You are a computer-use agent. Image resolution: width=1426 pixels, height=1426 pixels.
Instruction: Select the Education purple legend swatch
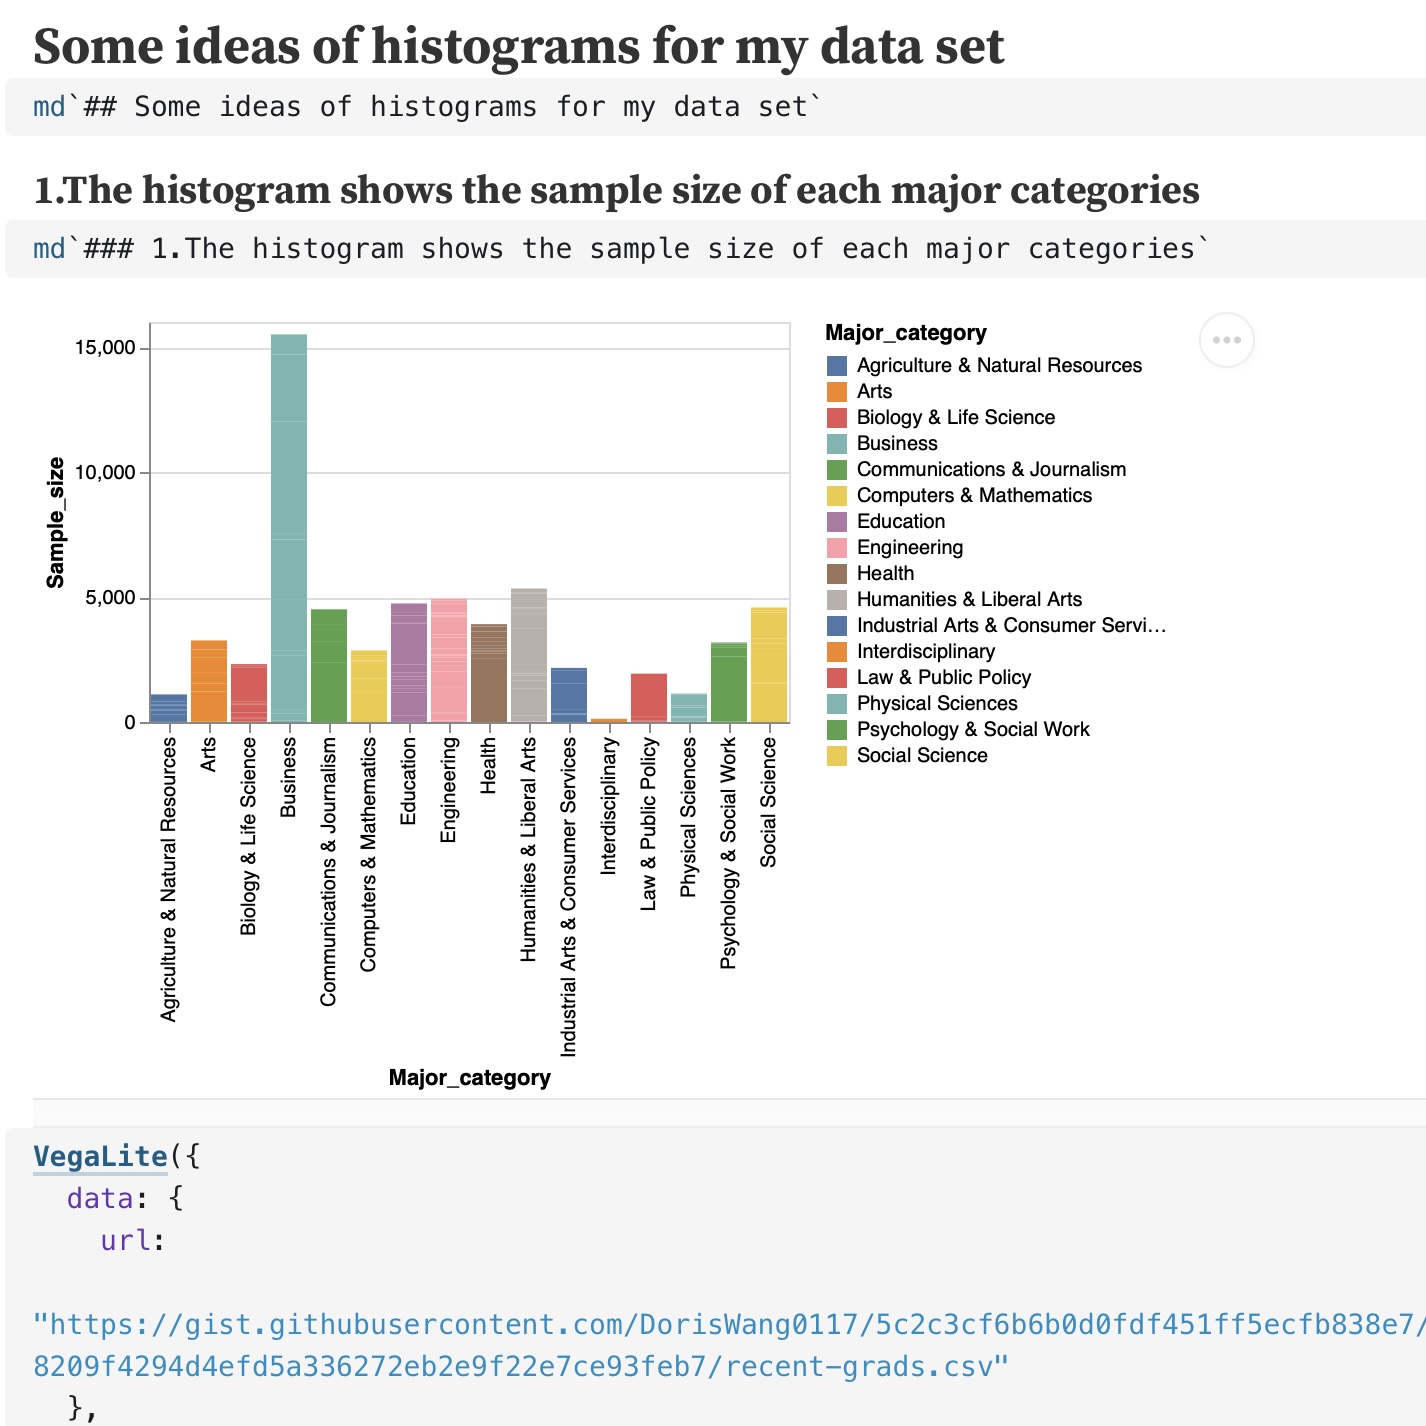tap(837, 522)
